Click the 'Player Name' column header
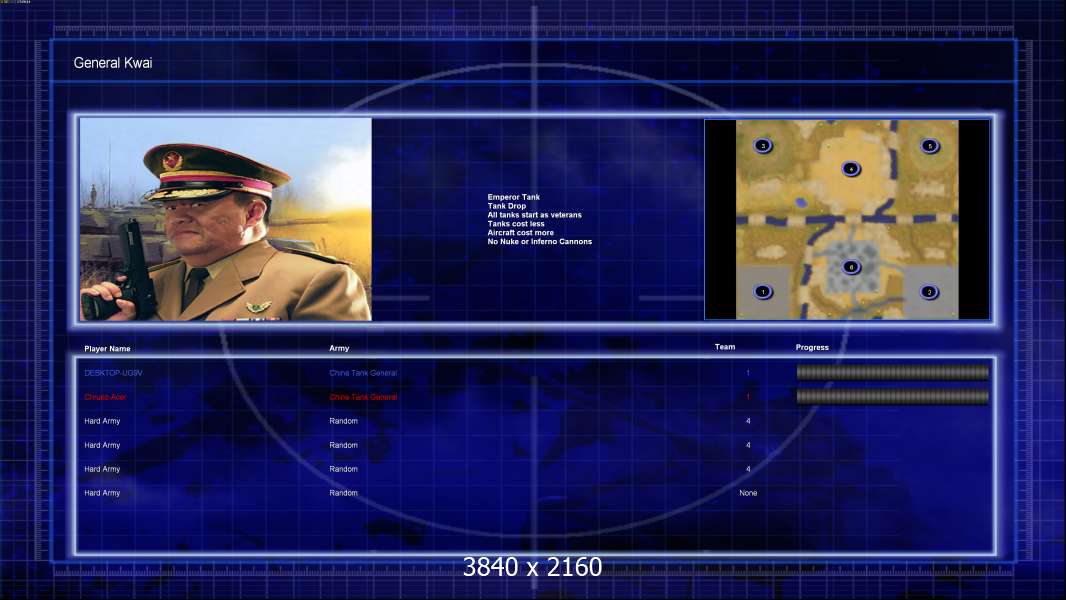Viewport: 1066px width, 600px height. pyautogui.click(x=107, y=349)
